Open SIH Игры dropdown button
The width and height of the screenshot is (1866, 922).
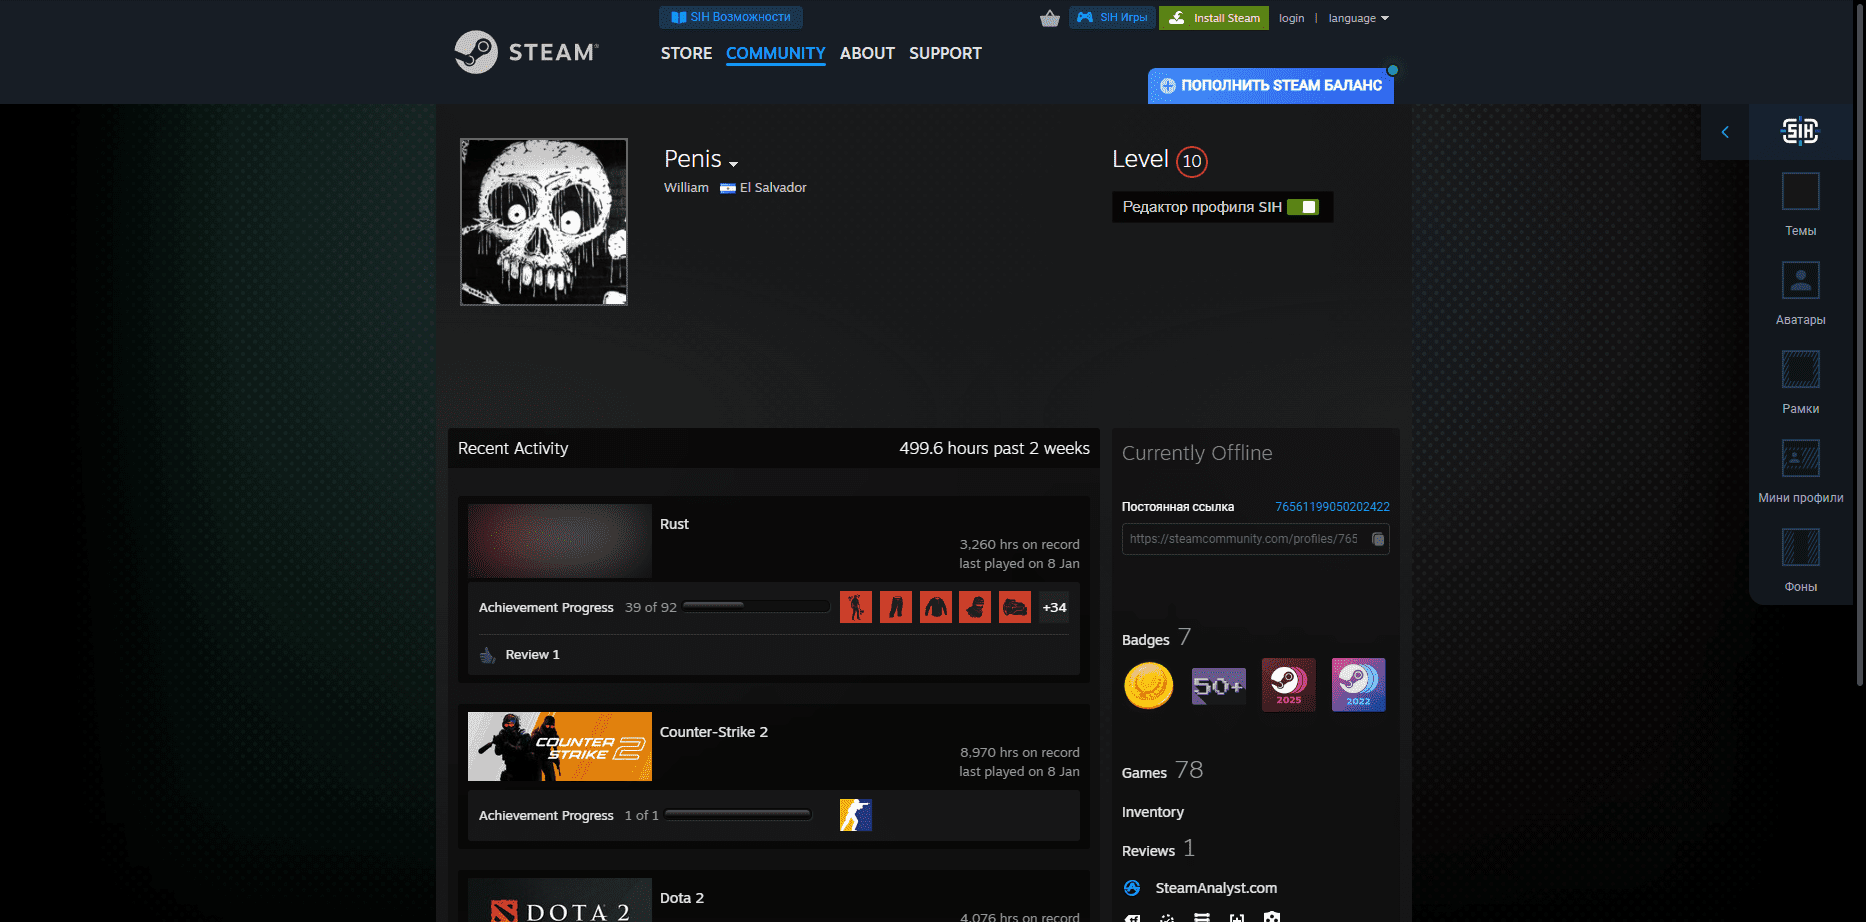(x=1111, y=17)
